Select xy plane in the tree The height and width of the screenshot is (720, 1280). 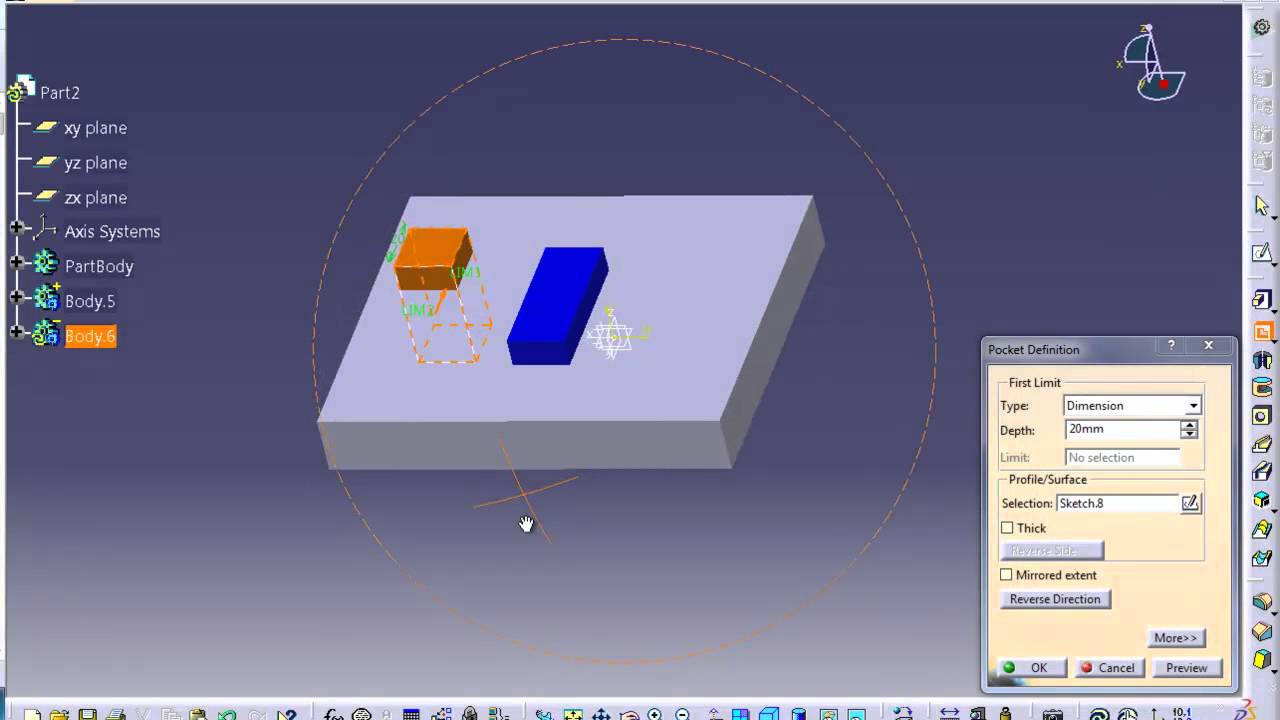tap(95, 128)
